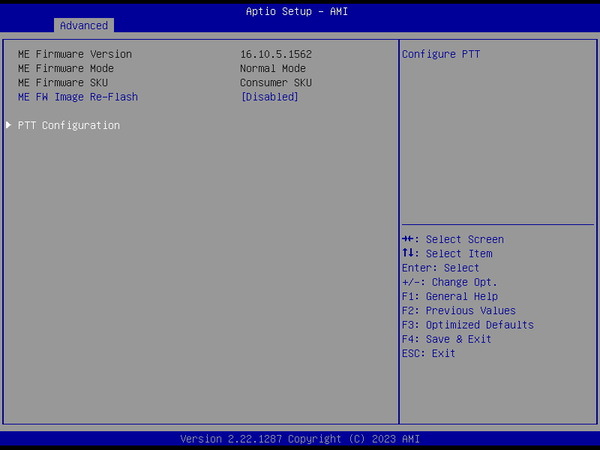Click the Normal Mode value
The image size is (600, 450).
pyautogui.click(x=273, y=68)
